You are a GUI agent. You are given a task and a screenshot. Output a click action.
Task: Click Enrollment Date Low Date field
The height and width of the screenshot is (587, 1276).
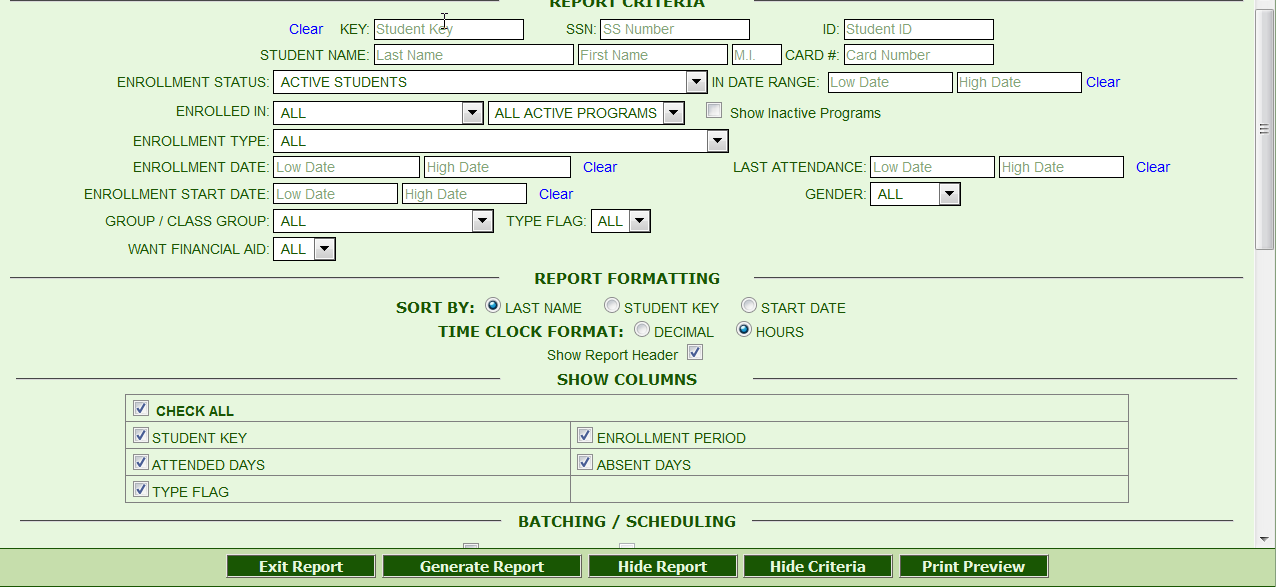click(x=346, y=167)
